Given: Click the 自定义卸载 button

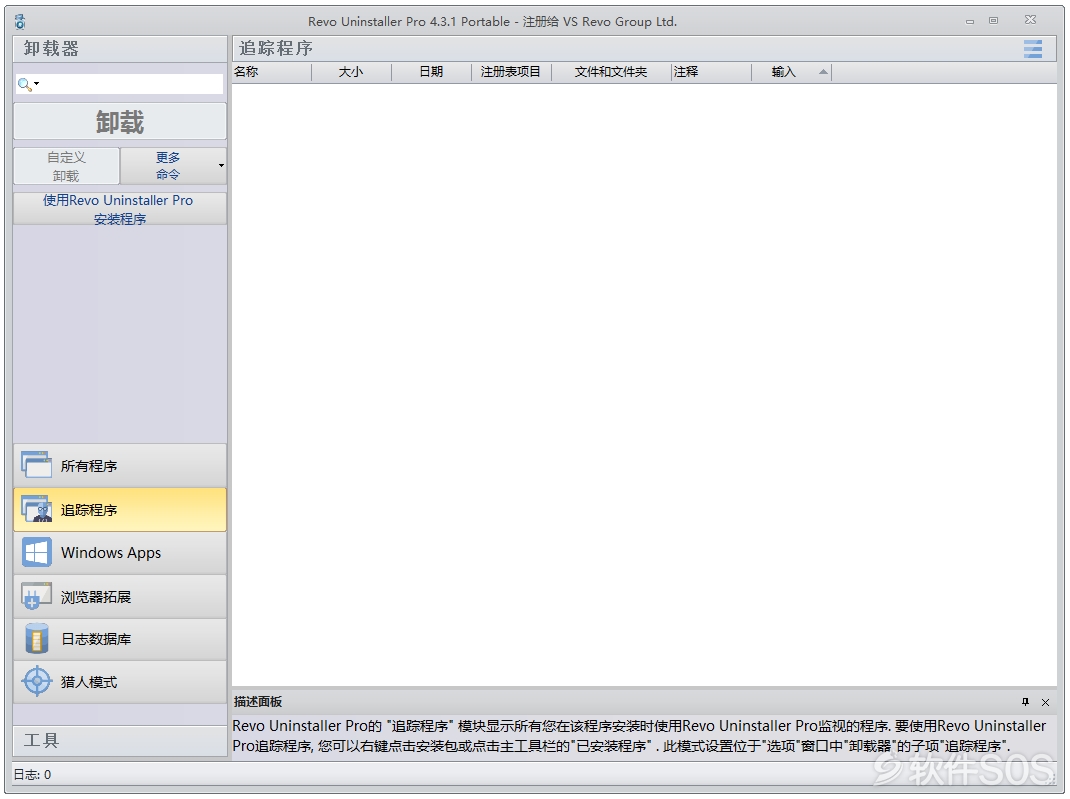Looking at the screenshot, I should point(66,166).
